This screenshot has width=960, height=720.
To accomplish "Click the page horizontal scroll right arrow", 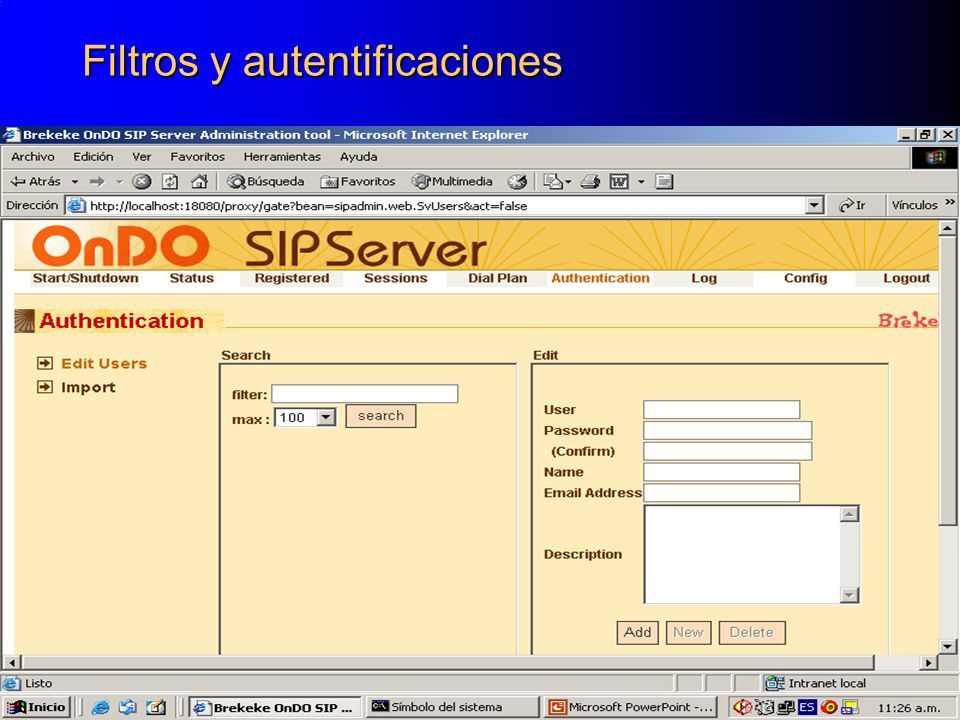I will [x=929, y=662].
